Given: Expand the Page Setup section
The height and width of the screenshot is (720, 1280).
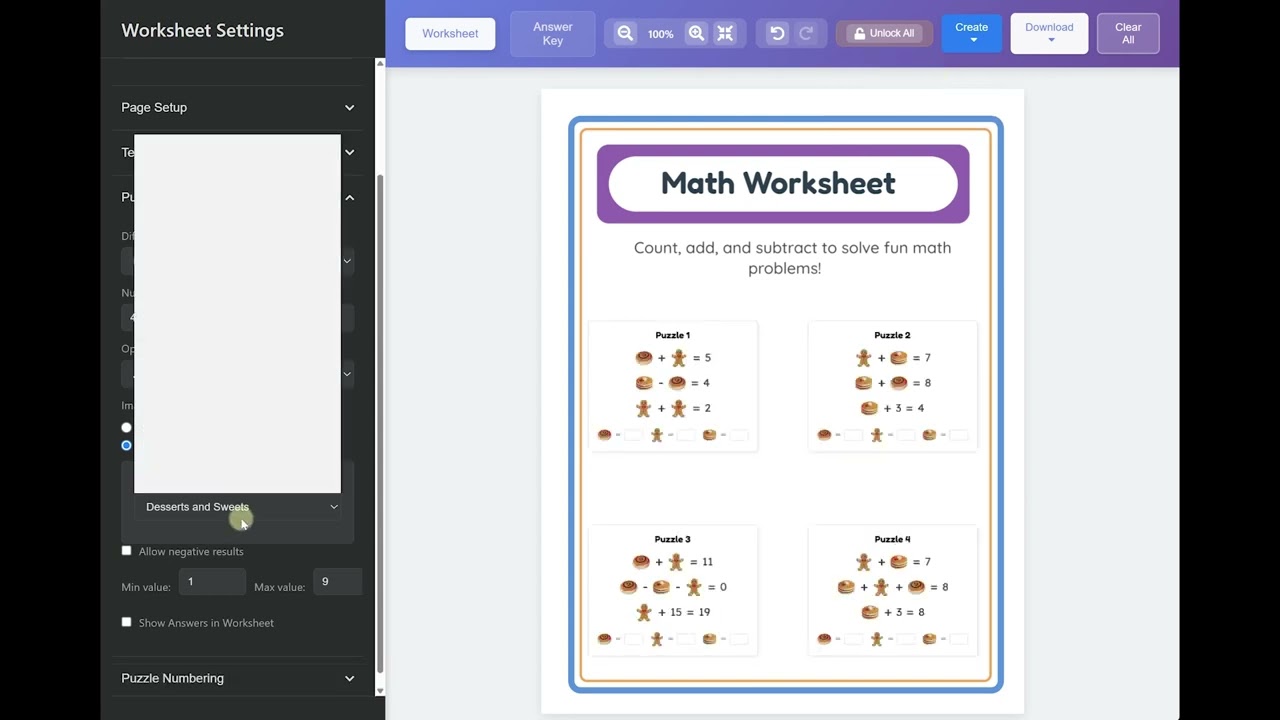Looking at the screenshot, I should (238, 107).
